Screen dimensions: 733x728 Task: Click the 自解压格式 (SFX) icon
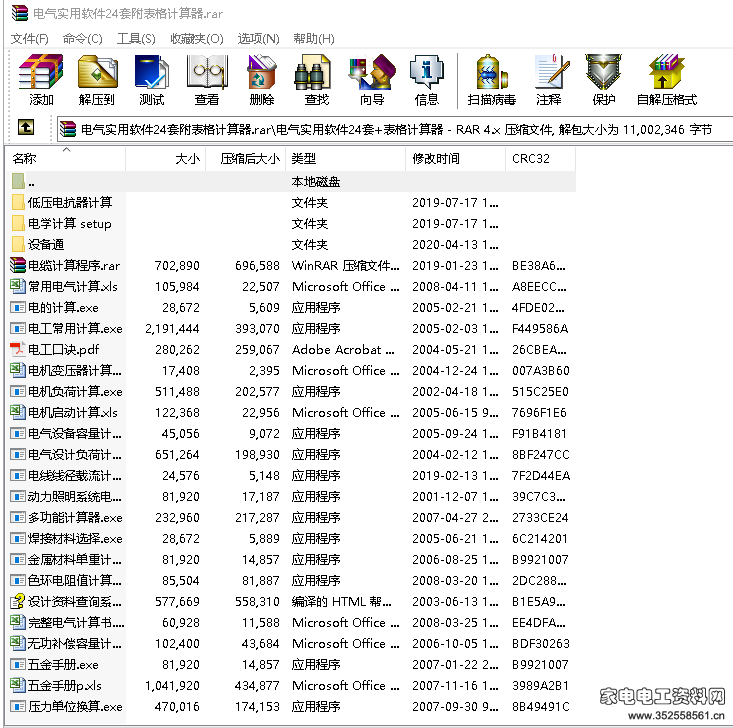coord(667,72)
